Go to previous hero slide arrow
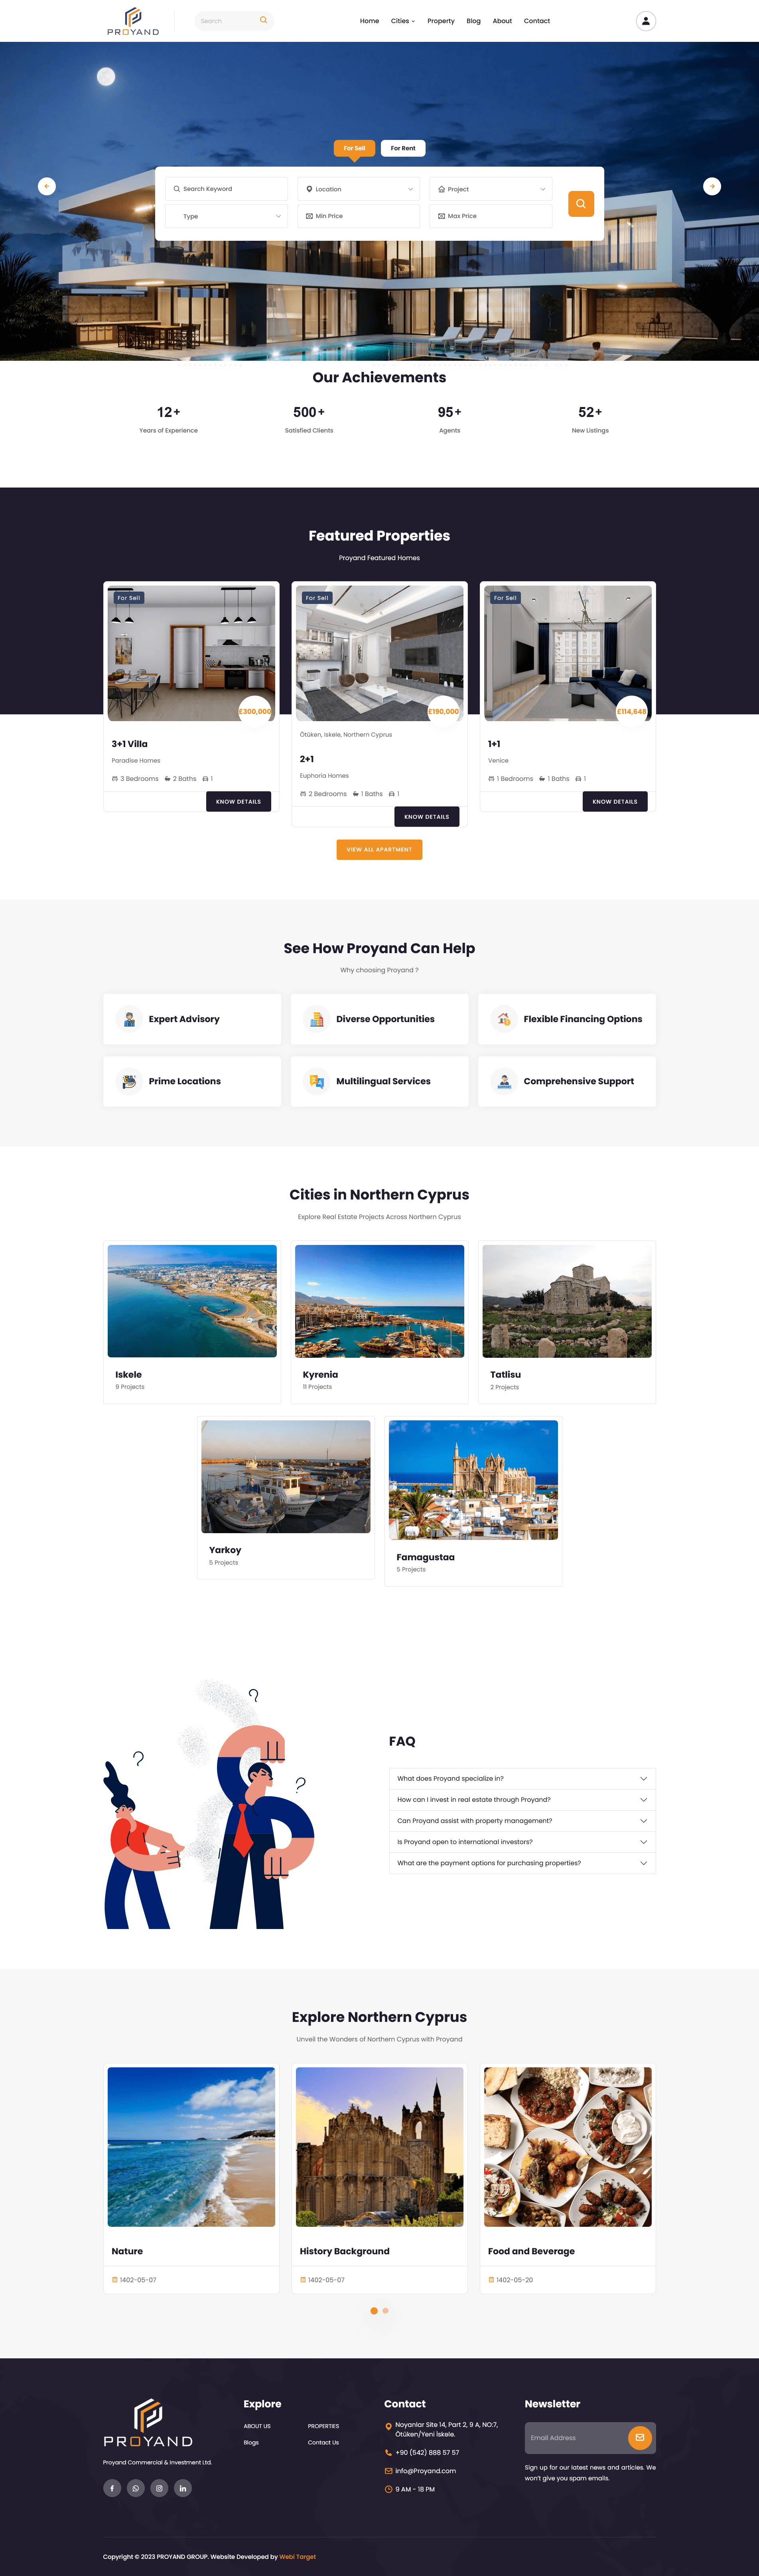 tap(47, 186)
